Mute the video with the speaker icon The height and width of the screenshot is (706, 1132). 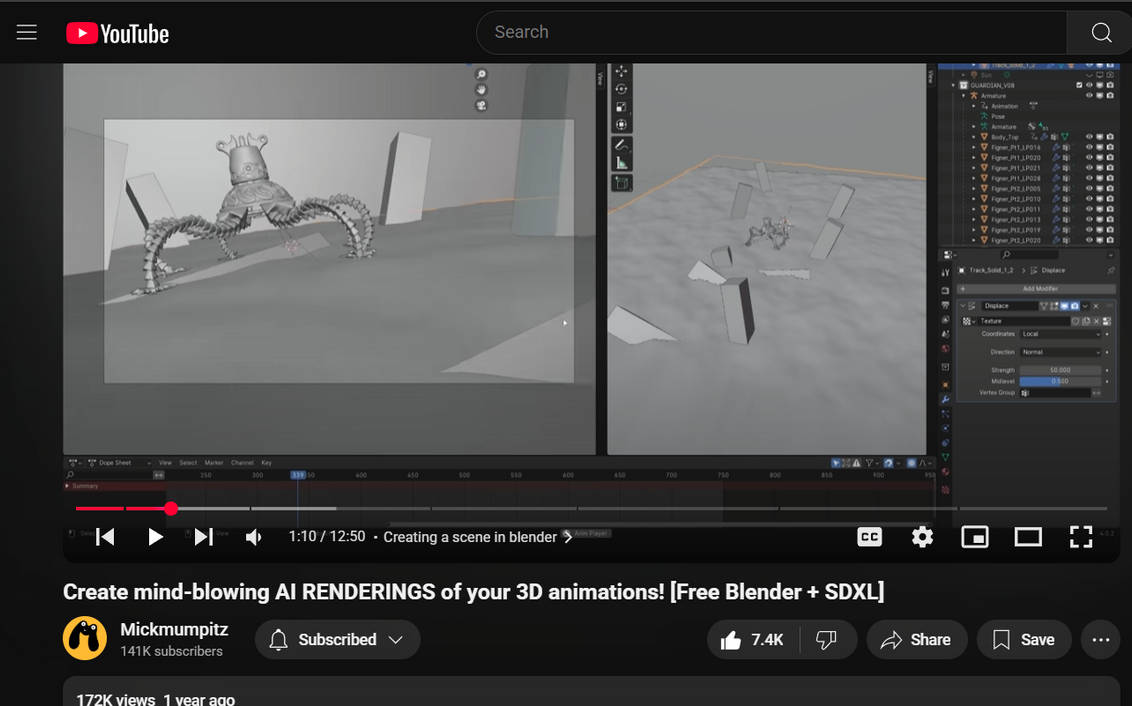point(253,537)
